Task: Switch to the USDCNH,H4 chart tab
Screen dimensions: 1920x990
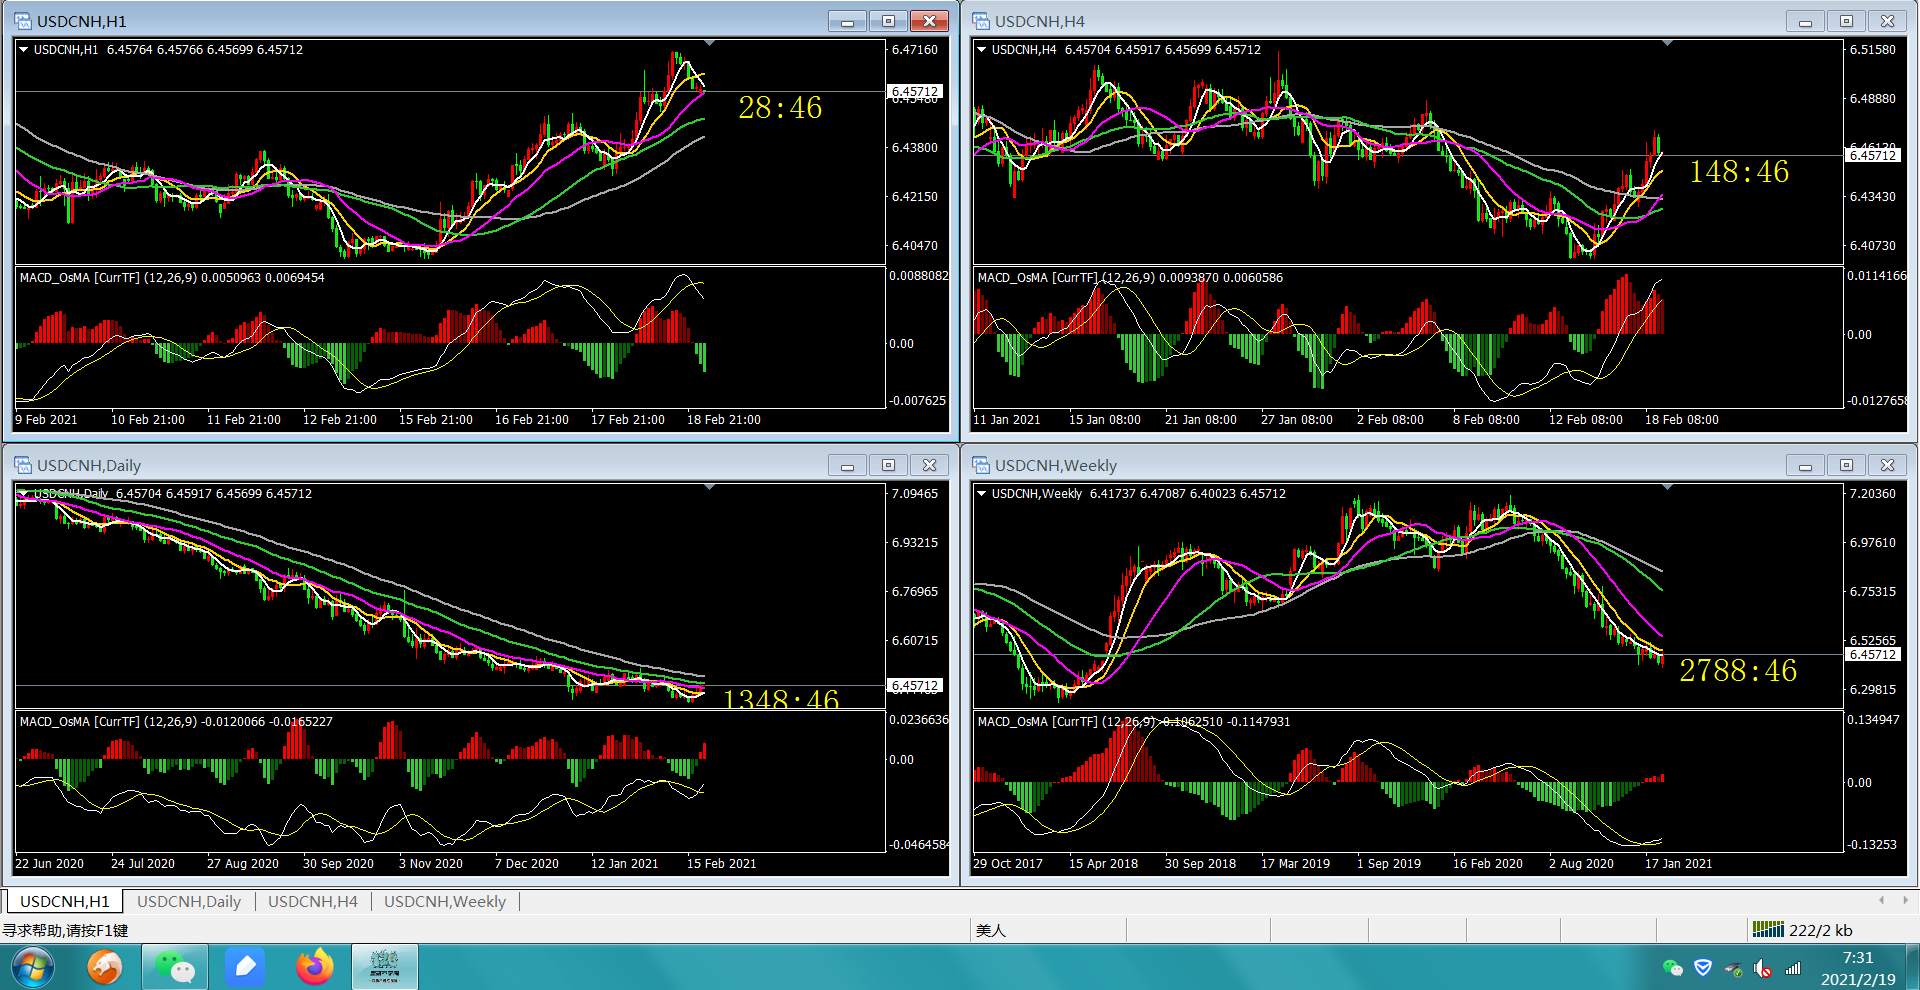Action: point(313,901)
